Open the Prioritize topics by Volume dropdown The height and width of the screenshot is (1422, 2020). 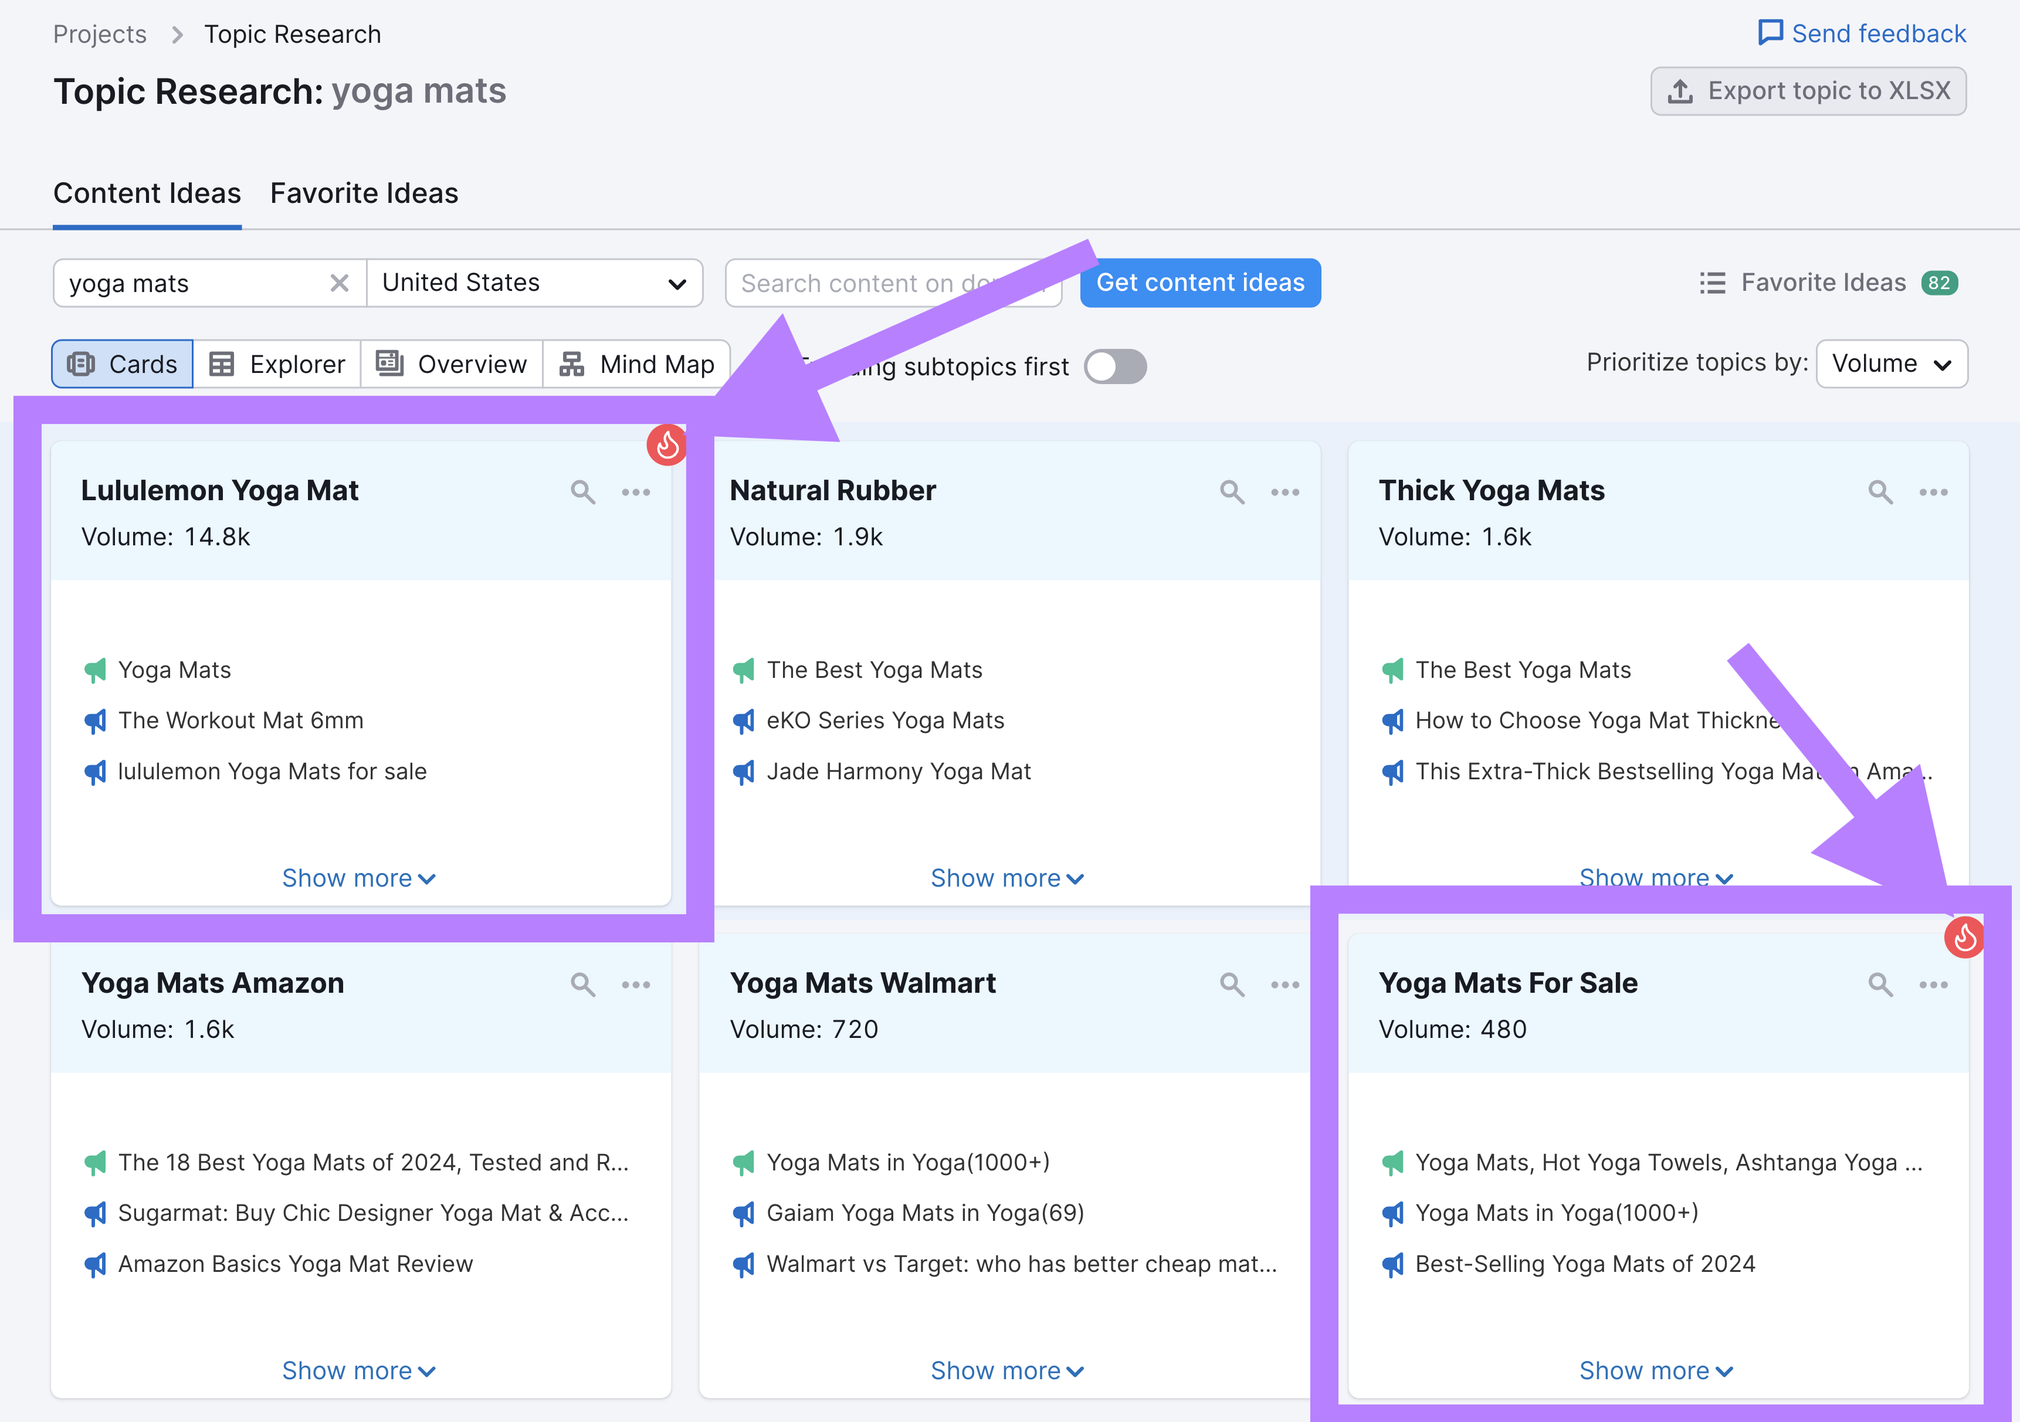tap(1890, 363)
